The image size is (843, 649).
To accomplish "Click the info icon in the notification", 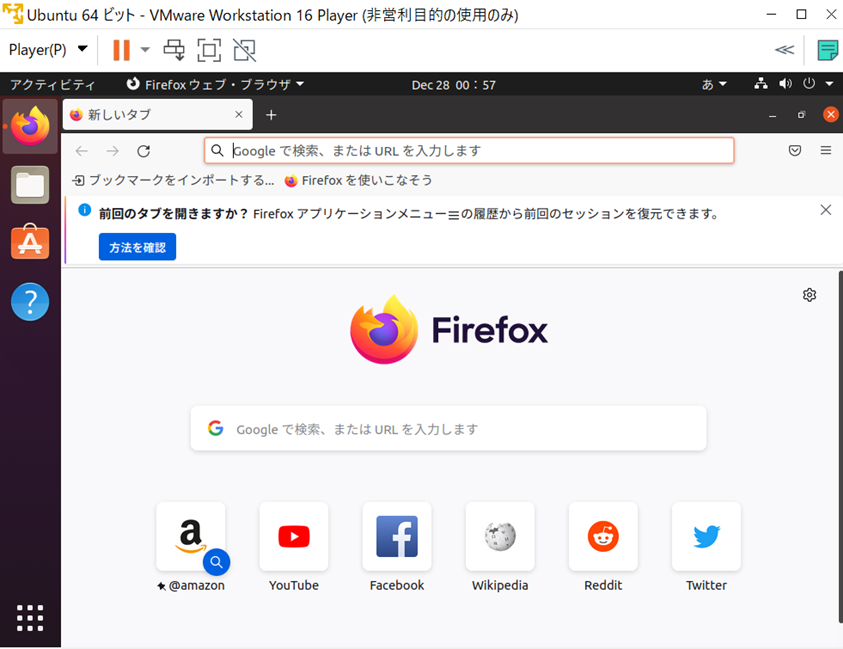I will (x=84, y=210).
